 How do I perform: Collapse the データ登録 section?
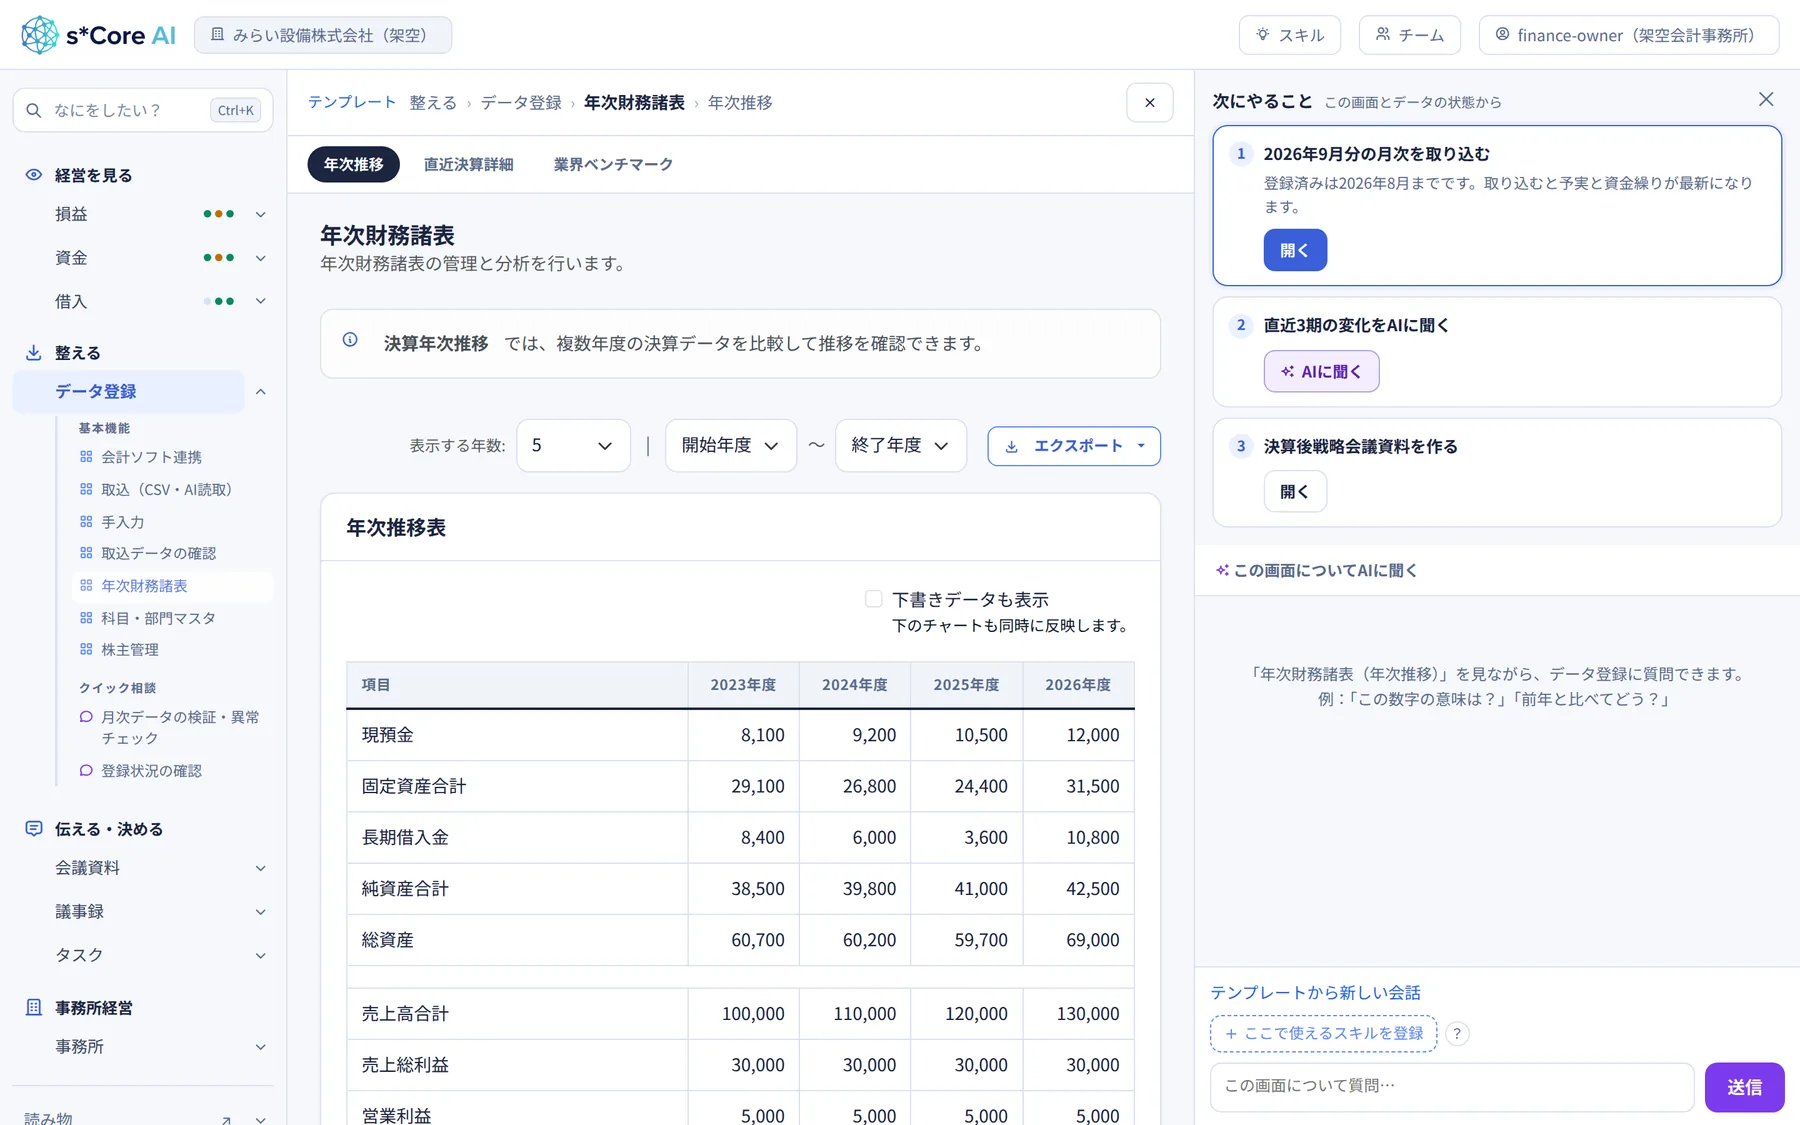click(x=260, y=392)
